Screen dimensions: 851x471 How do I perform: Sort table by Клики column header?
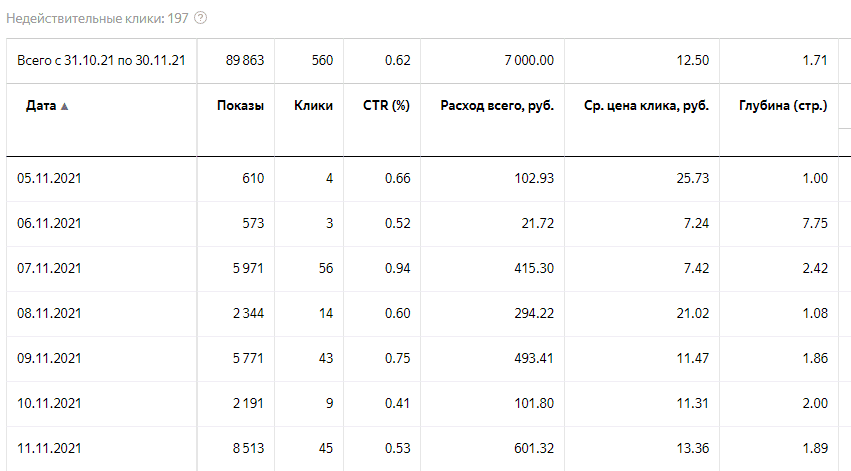click(x=314, y=106)
